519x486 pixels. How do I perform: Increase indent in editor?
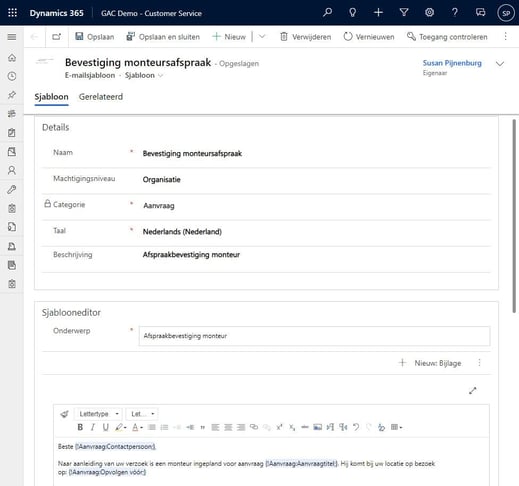(190, 427)
